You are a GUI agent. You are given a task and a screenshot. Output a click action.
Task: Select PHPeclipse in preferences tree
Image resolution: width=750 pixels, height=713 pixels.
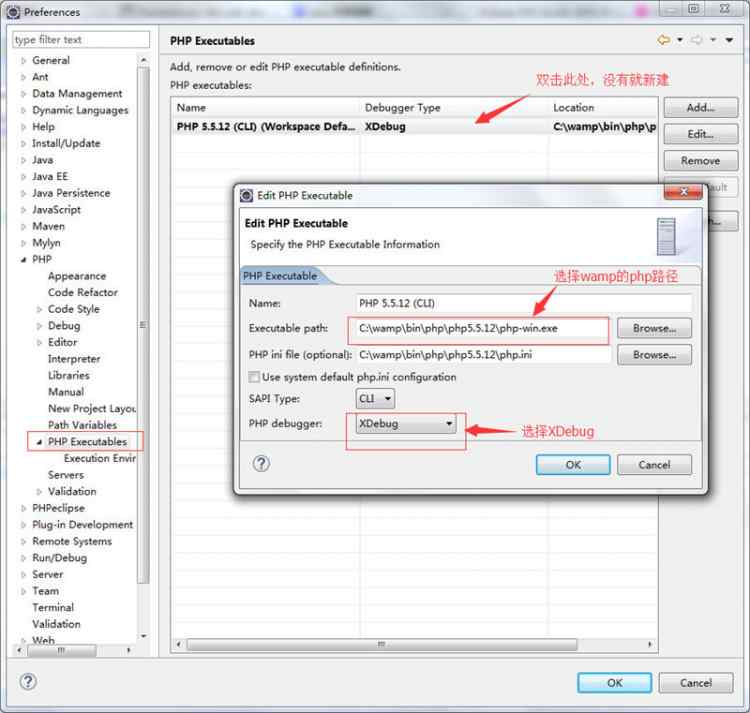[x=58, y=508]
